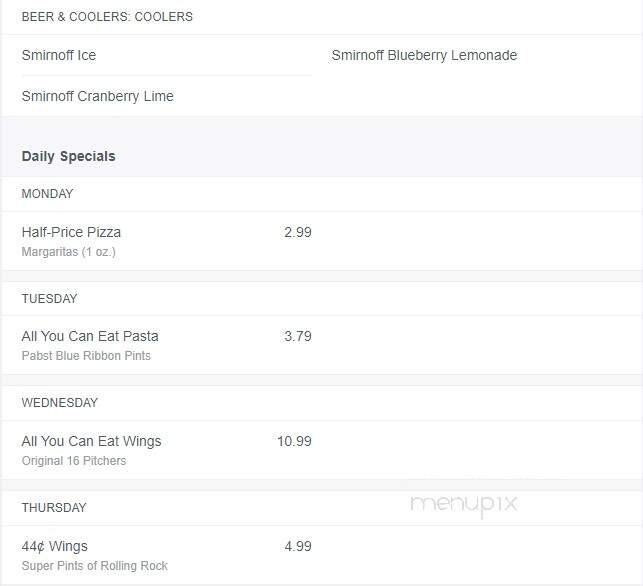Select Smirnoff Blueberry Lemonade entry
This screenshot has height=586, width=643.
[x=424, y=55]
